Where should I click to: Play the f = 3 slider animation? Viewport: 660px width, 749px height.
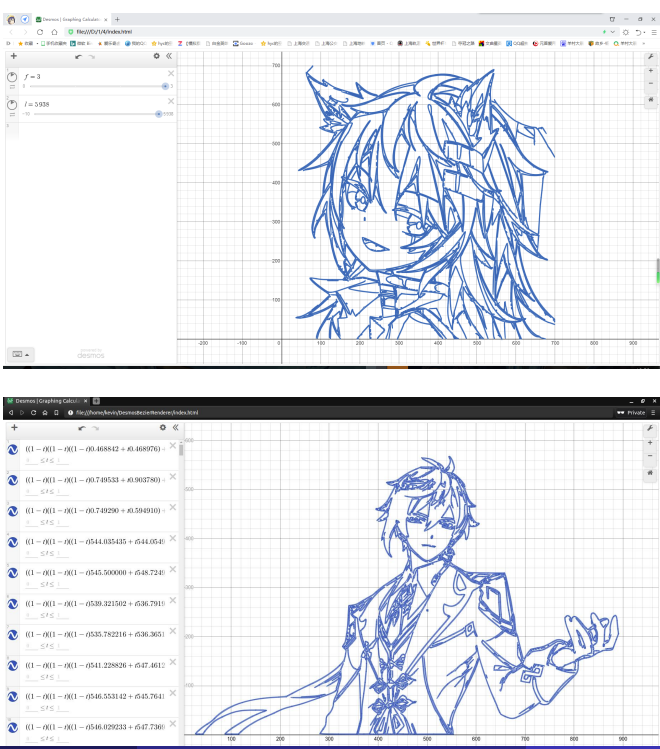coord(12,77)
